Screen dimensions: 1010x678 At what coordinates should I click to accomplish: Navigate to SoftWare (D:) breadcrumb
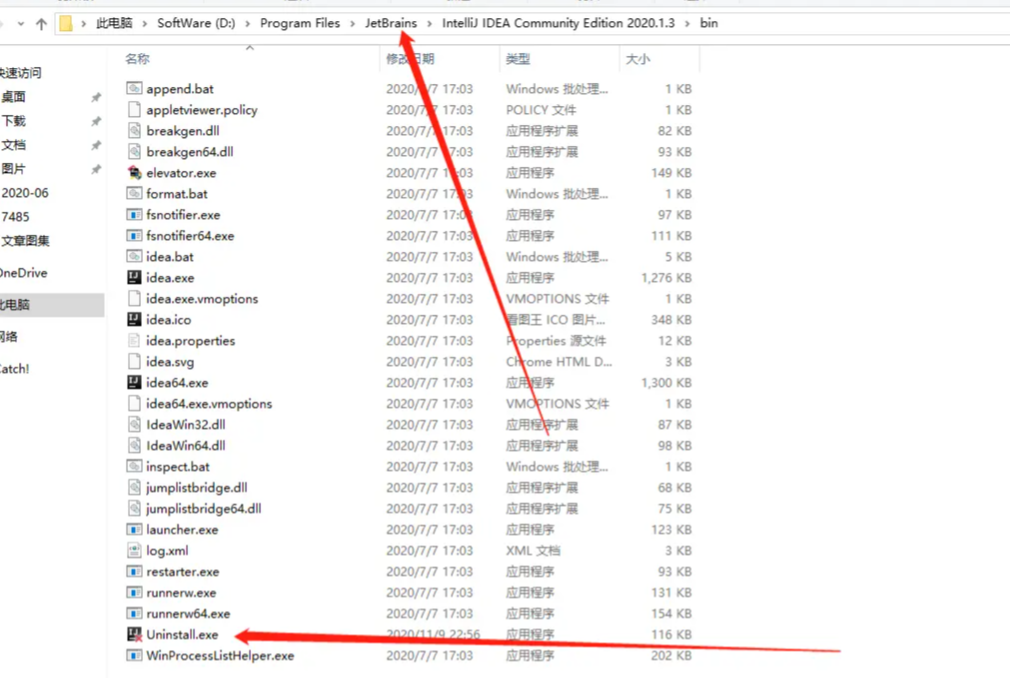196,23
